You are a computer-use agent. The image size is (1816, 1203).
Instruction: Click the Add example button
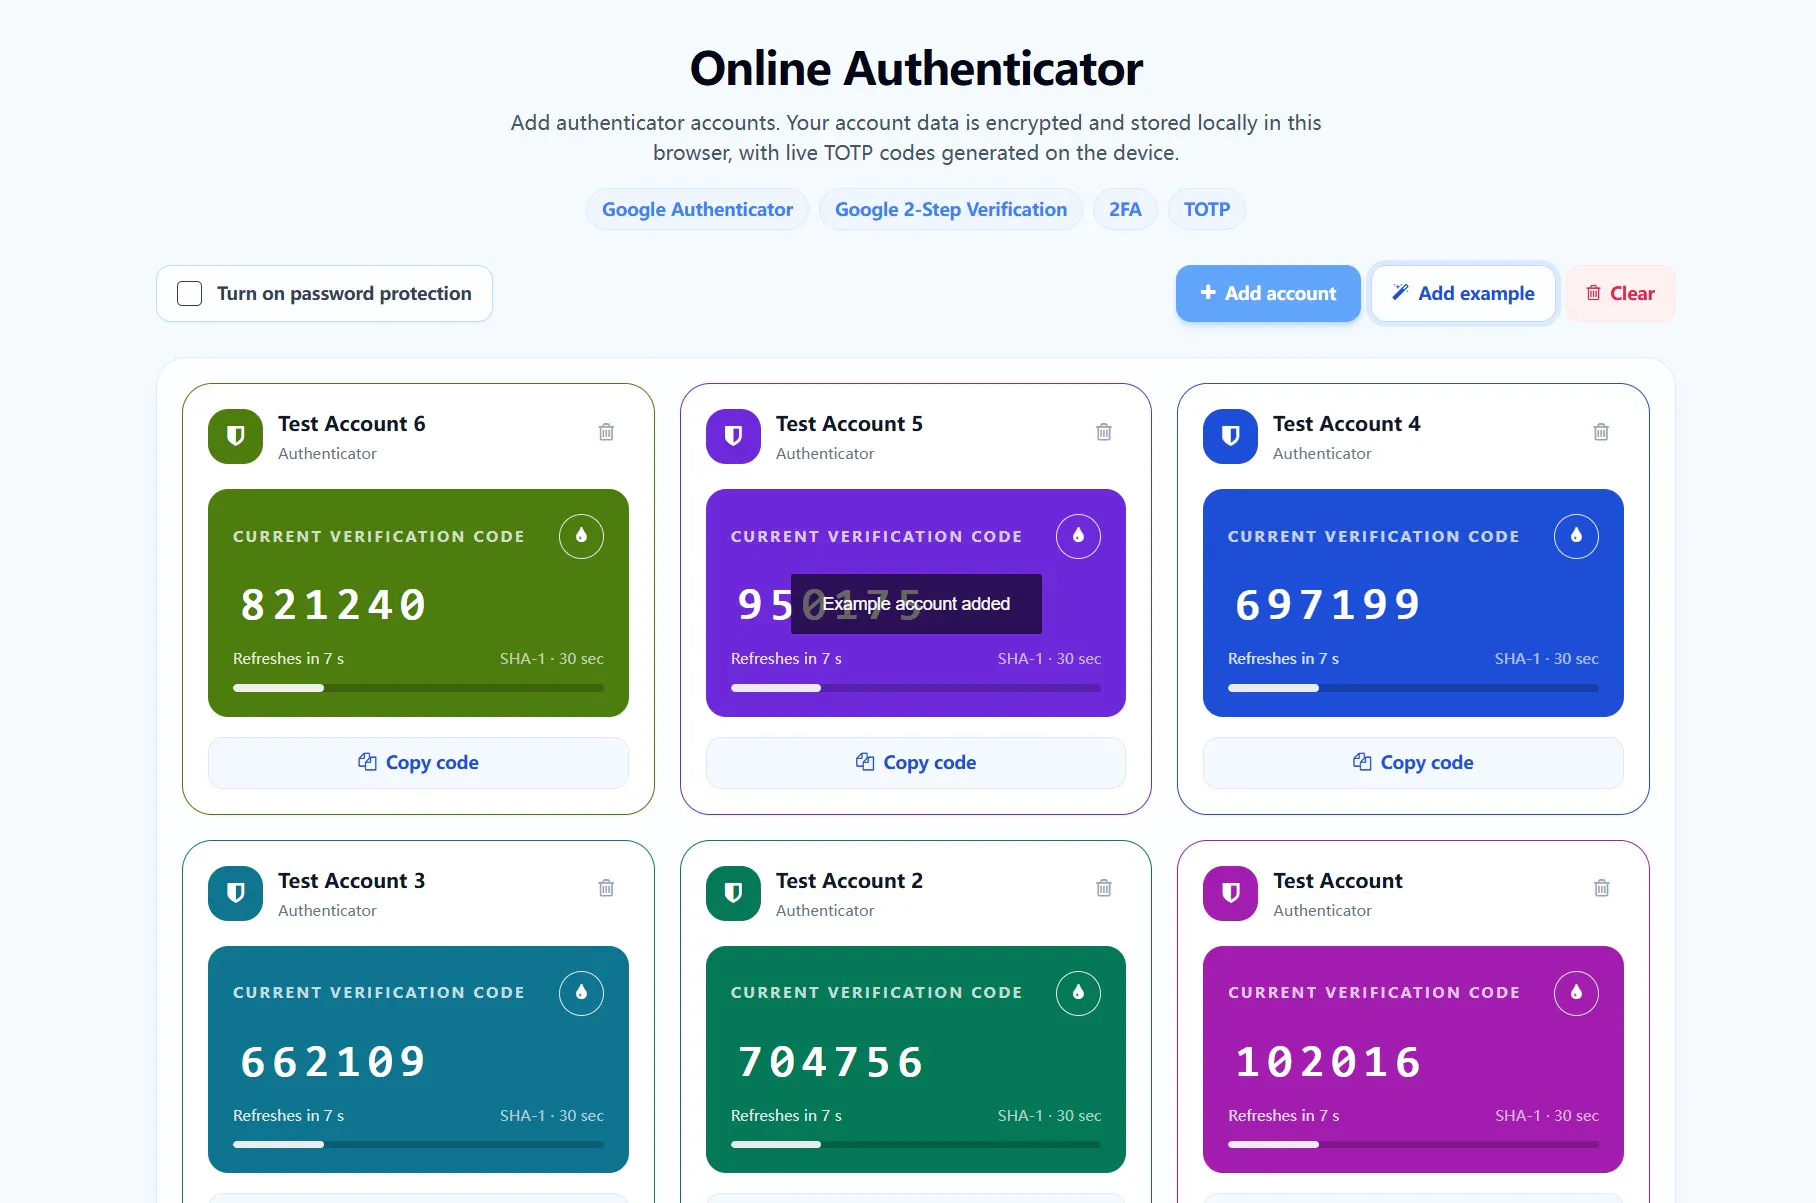pyautogui.click(x=1463, y=293)
